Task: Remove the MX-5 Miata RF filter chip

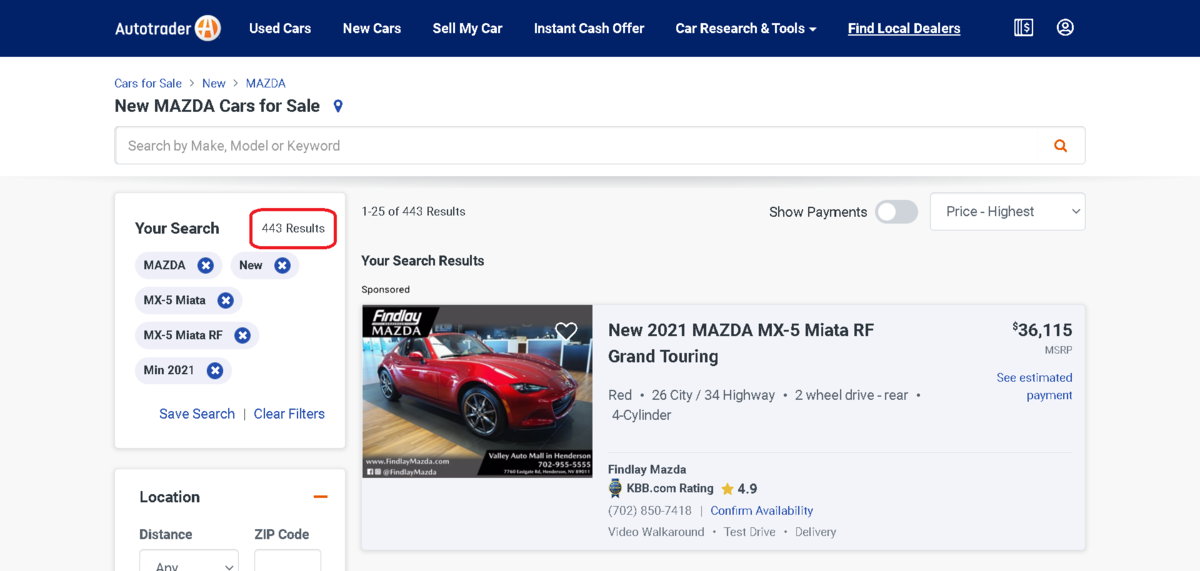Action: [x=242, y=335]
